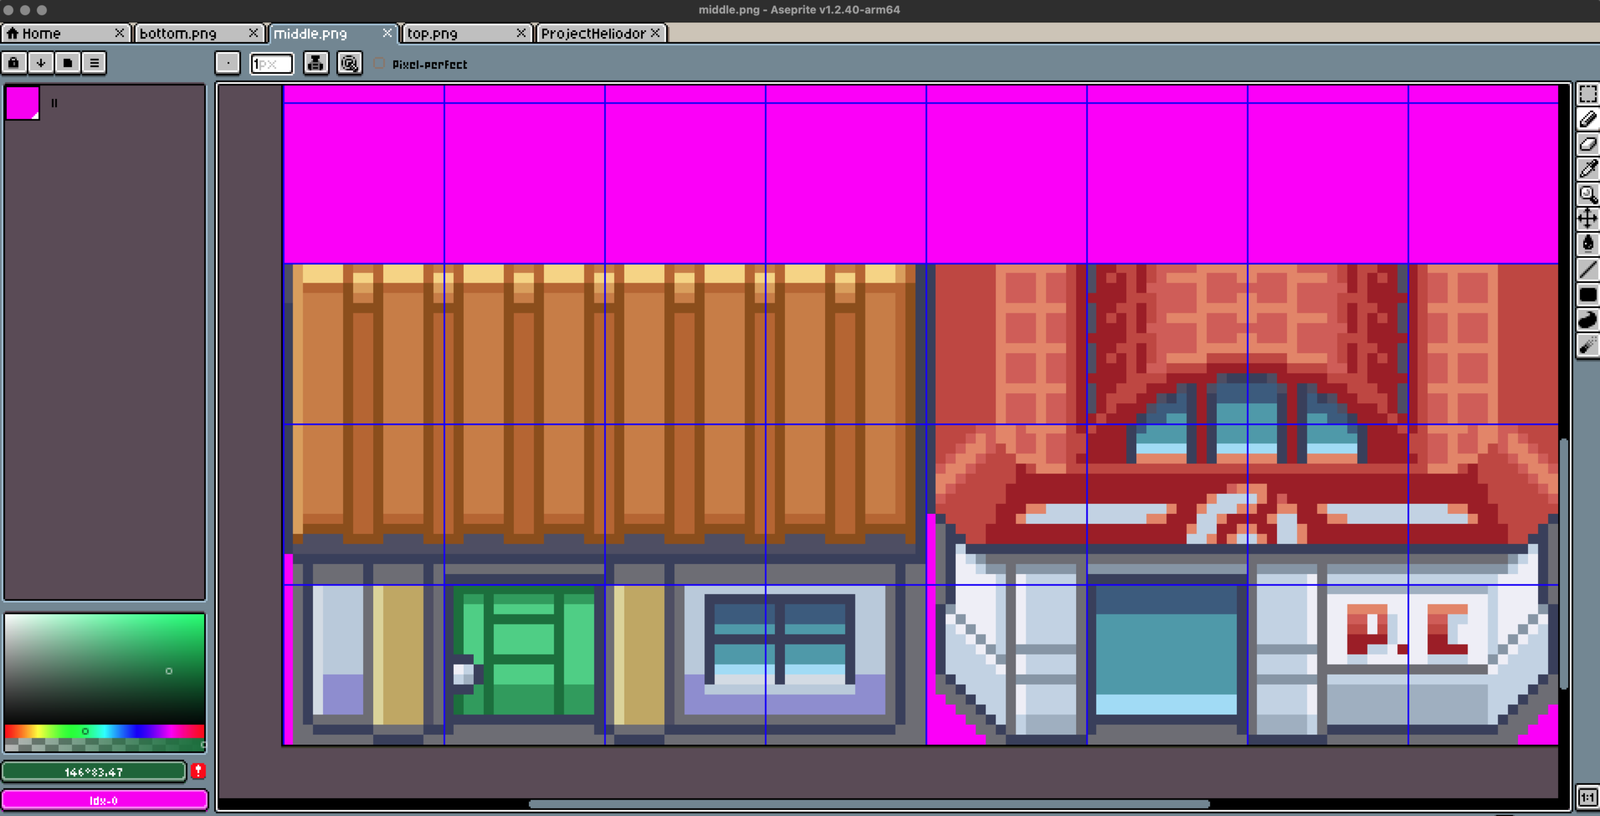1600x816 pixels.
Task: Click the palette edit lock icon
Action: pos(14,63)
